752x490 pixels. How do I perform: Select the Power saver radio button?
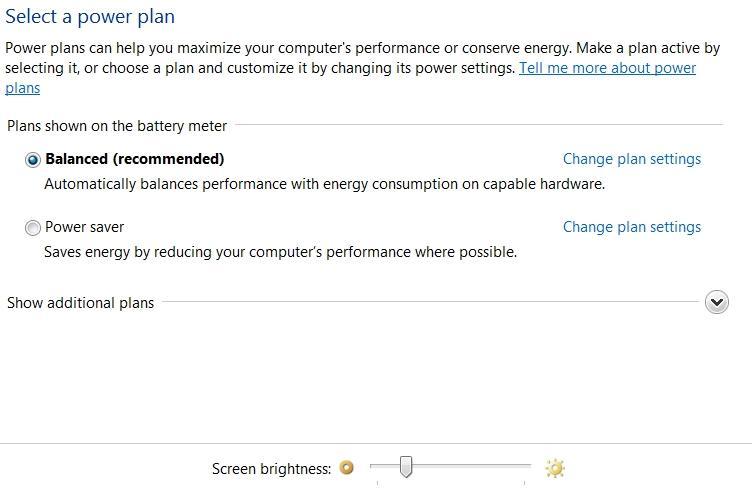[33, 228]
